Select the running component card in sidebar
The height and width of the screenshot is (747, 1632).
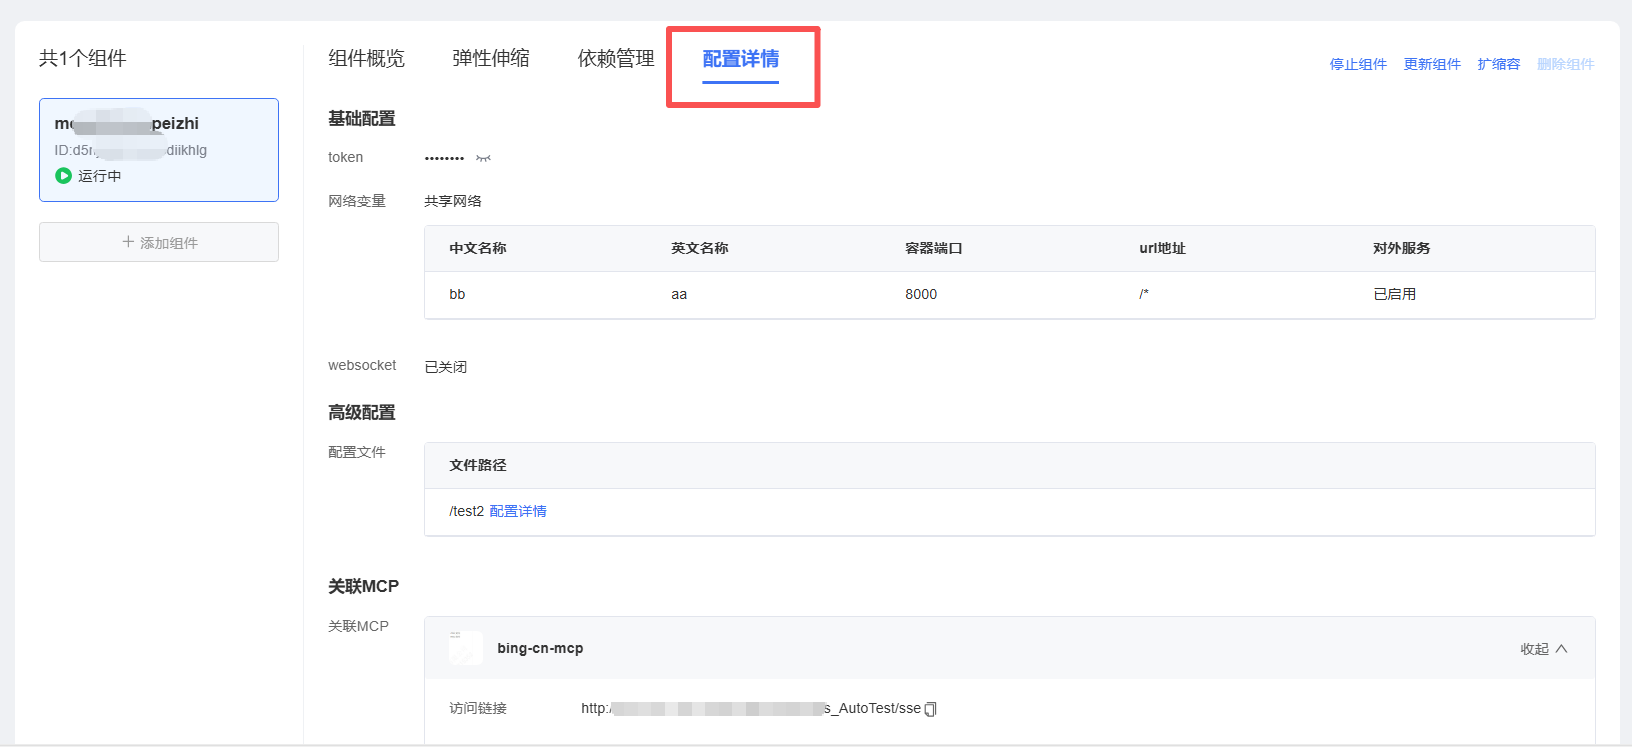coord(159,150)
